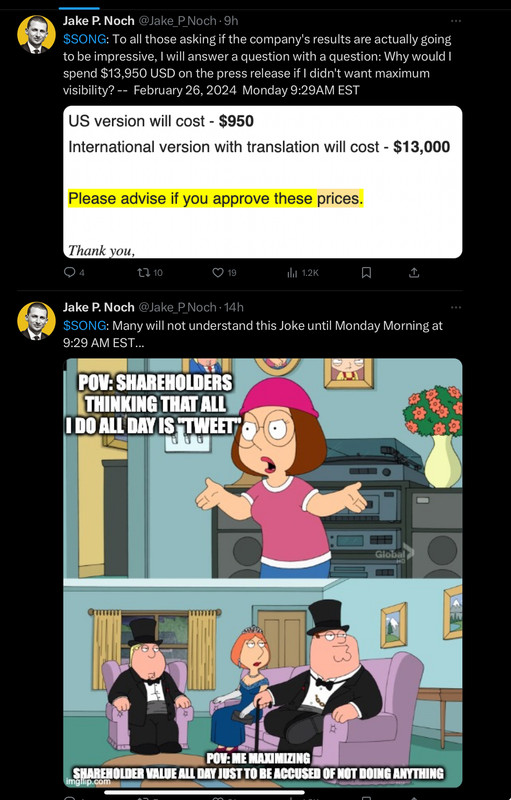
Task: Open the Meg Griffin shareholders meme image
Action: pos(263,468)
